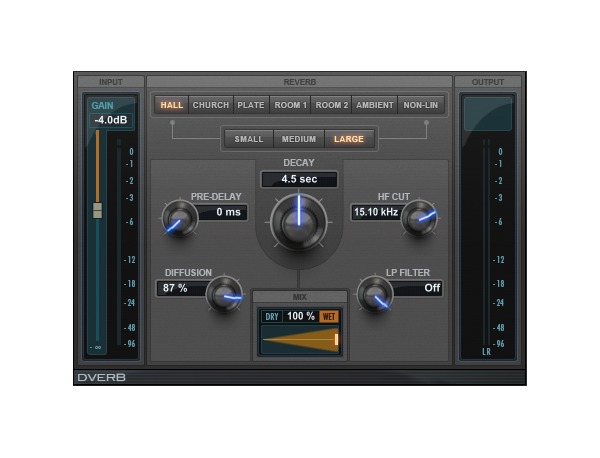Click the DECAY knob

[299, 223]
